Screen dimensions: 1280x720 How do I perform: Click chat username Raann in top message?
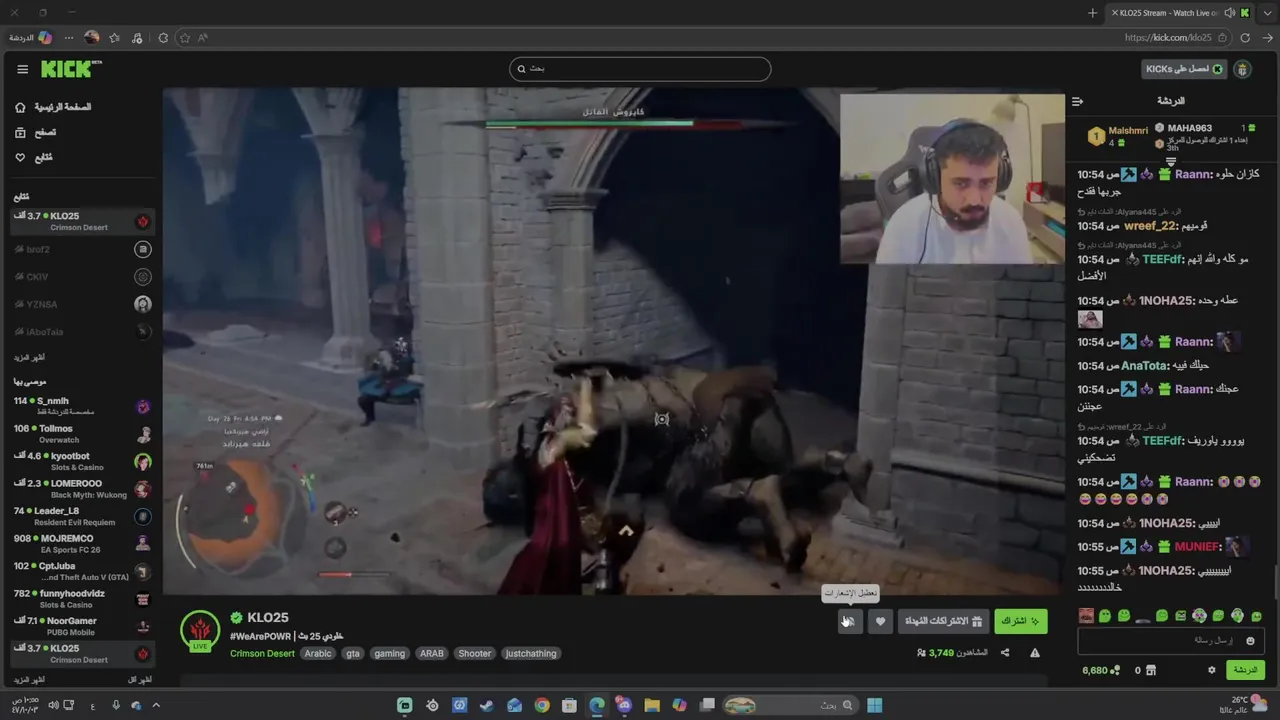coord(1193,174)
